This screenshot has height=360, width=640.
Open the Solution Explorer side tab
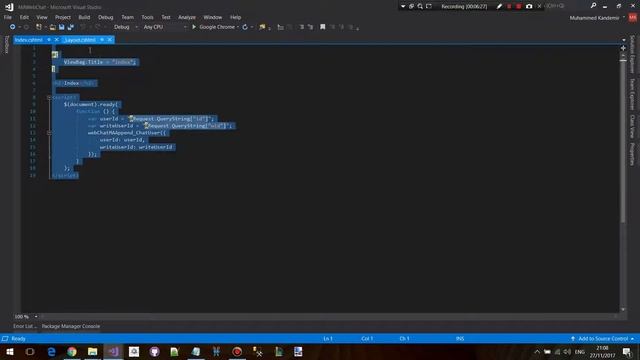click(x=632, y=54)
